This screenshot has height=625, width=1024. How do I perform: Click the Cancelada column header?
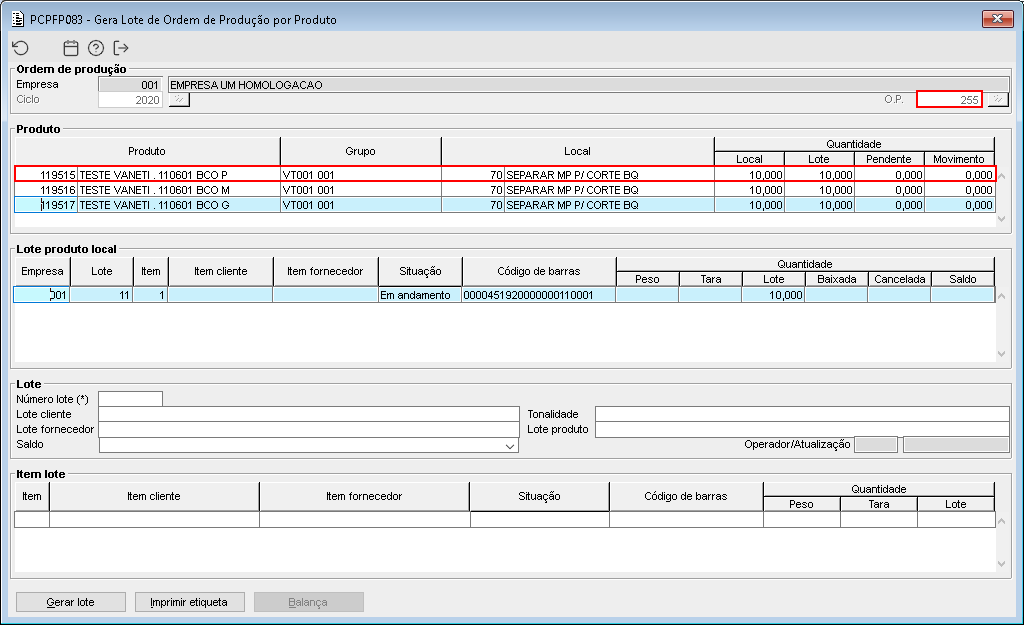coord(900,279)
